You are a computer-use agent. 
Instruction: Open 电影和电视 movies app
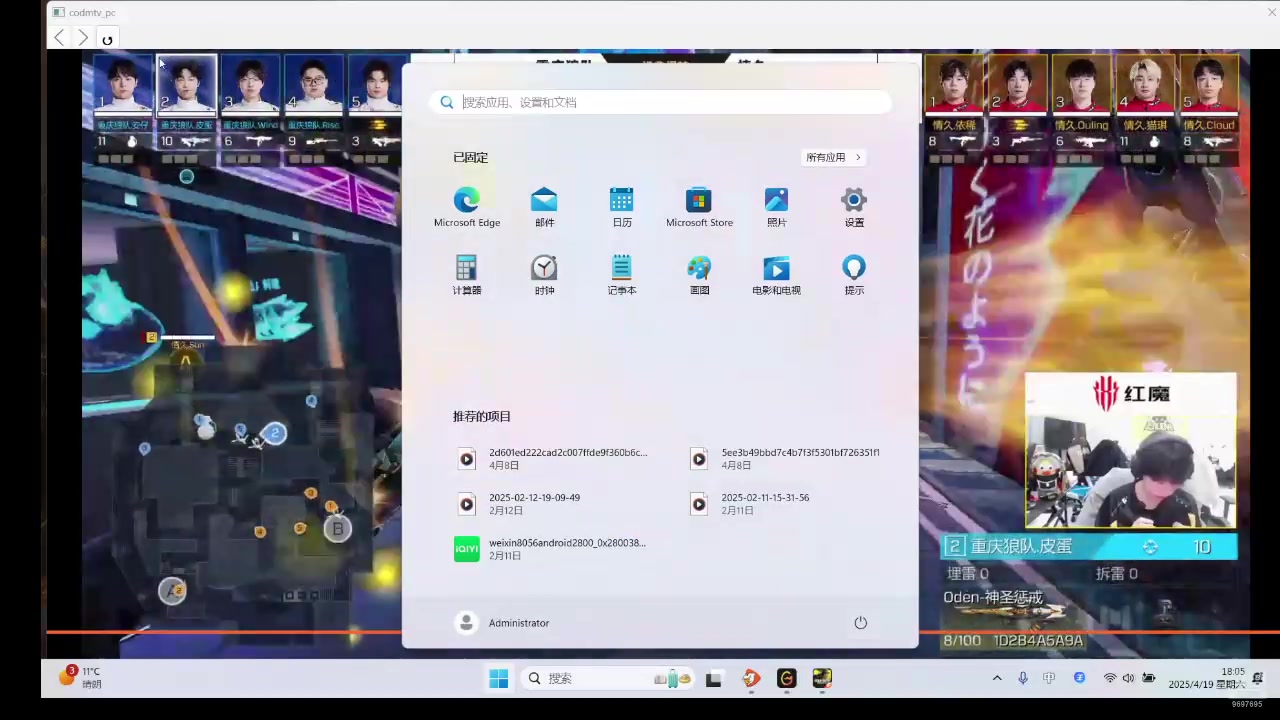point(777,275)
